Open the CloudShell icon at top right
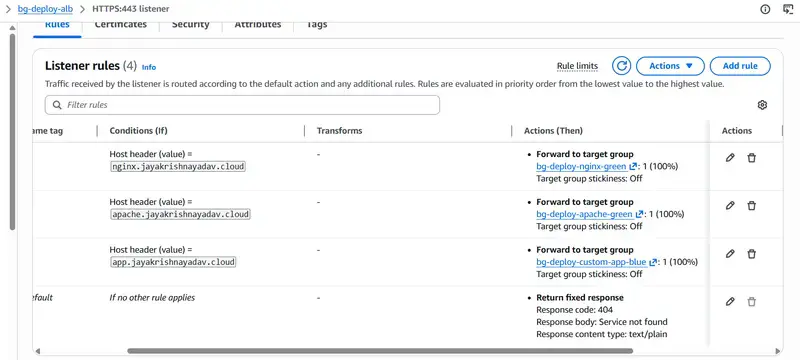The height and width of the screenshot is (360, 800). tap(788, 9)
